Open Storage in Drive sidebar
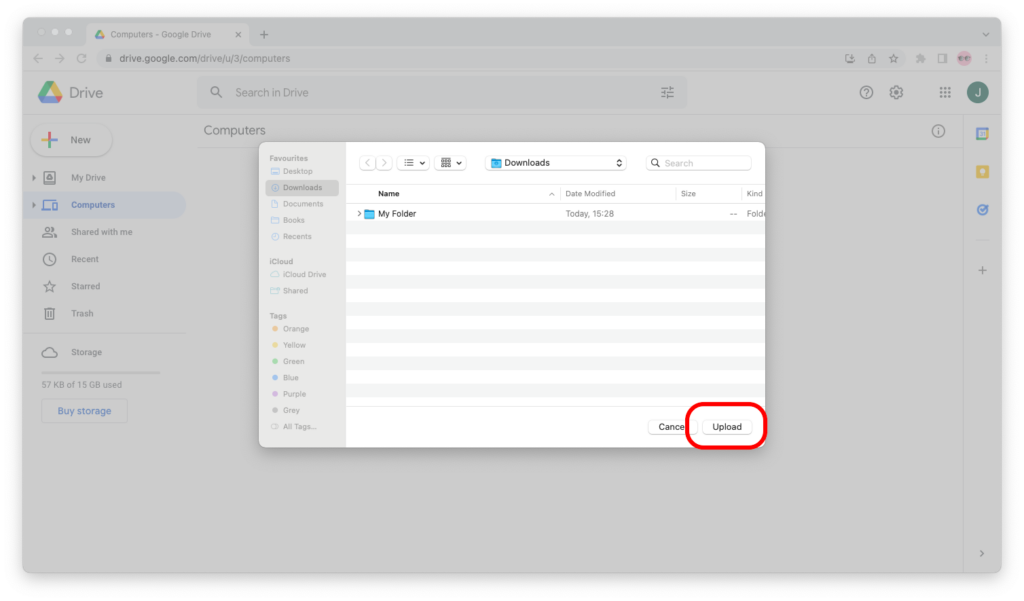 coord(86,352)
